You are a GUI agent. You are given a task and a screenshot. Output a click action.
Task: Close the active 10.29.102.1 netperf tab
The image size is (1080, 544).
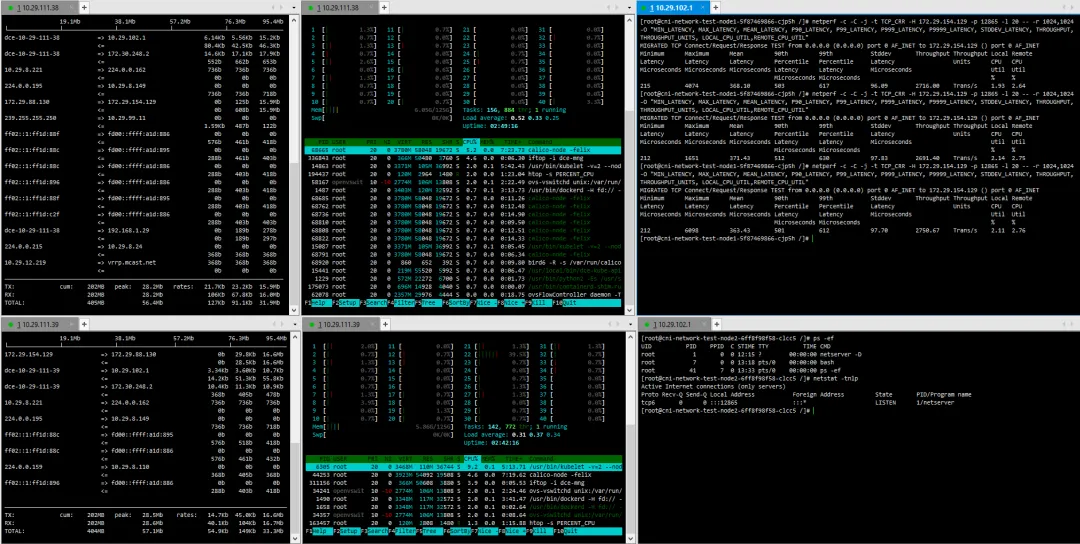[703, 7]
